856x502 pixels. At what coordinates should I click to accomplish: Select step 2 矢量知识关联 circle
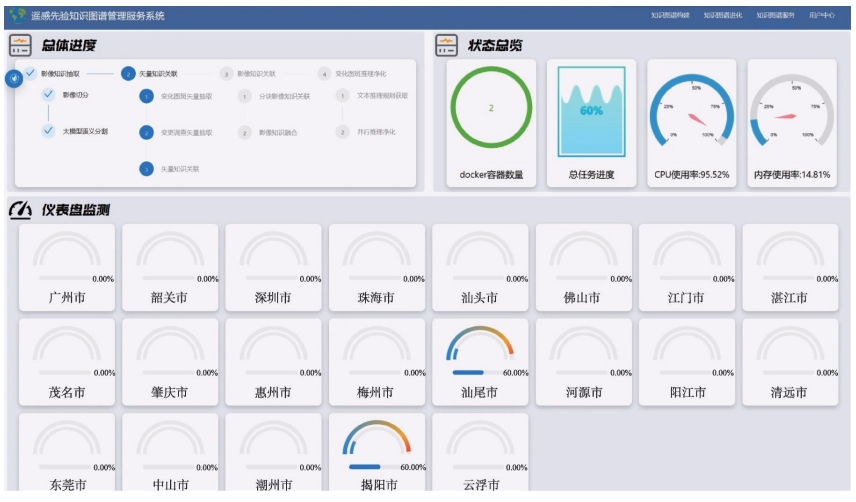[128, 73]
